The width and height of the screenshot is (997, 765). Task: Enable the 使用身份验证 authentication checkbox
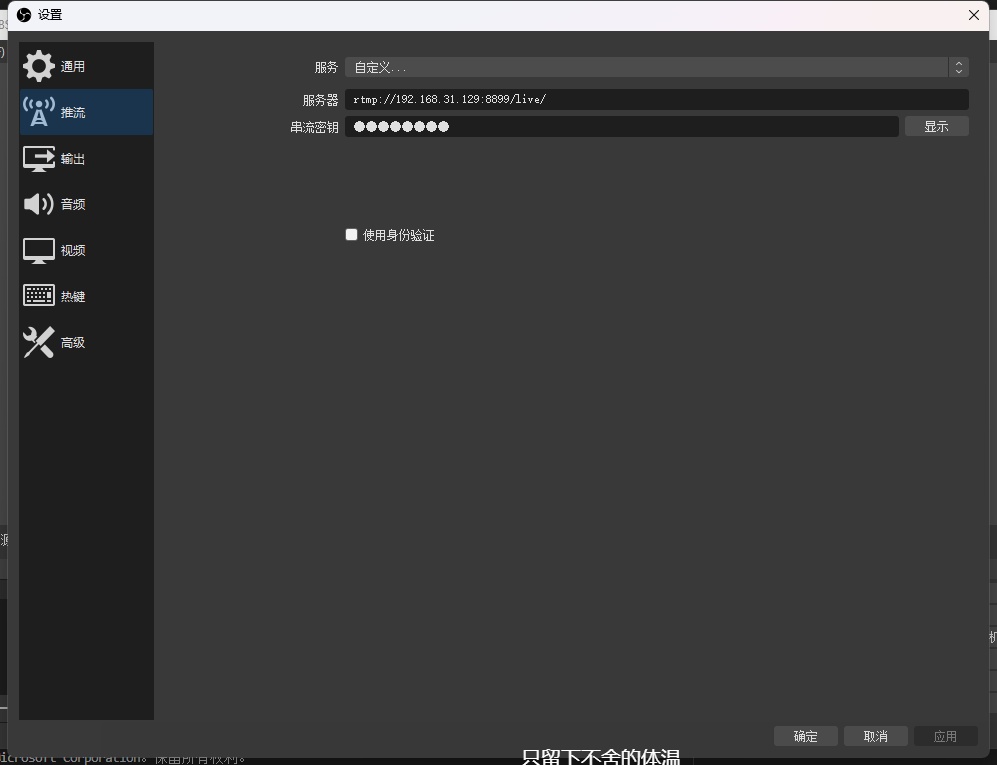click(351, 235)
